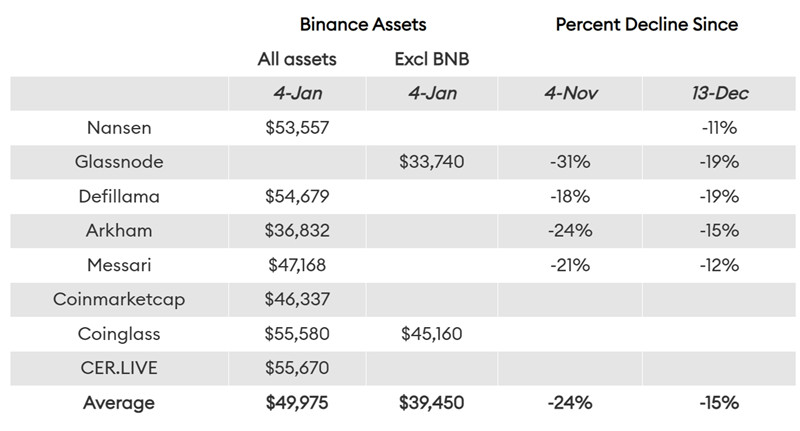
Task: Select the Arkham row label
Action: 120,230
